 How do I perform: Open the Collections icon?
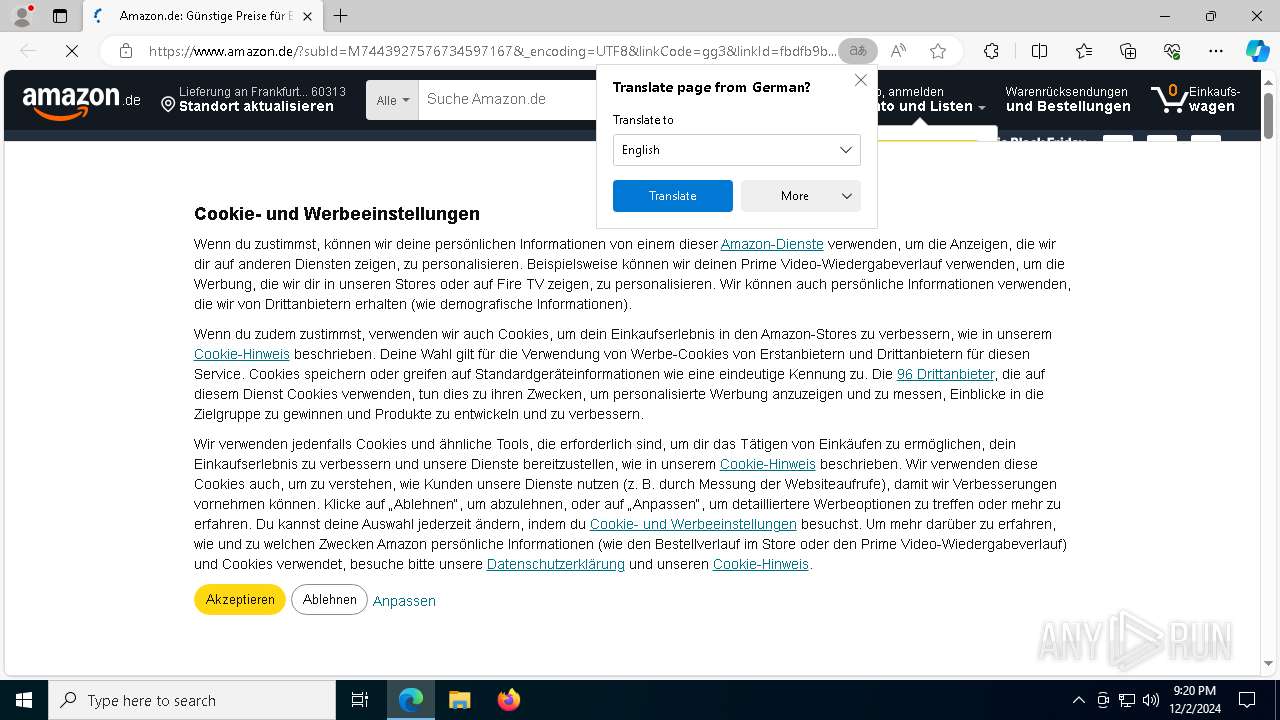click(1128, 51)
